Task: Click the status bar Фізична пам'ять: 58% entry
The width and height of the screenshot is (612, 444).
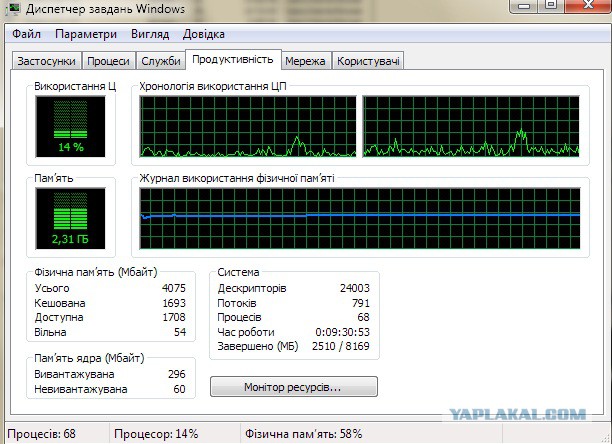Action: [x=304, y=434]
